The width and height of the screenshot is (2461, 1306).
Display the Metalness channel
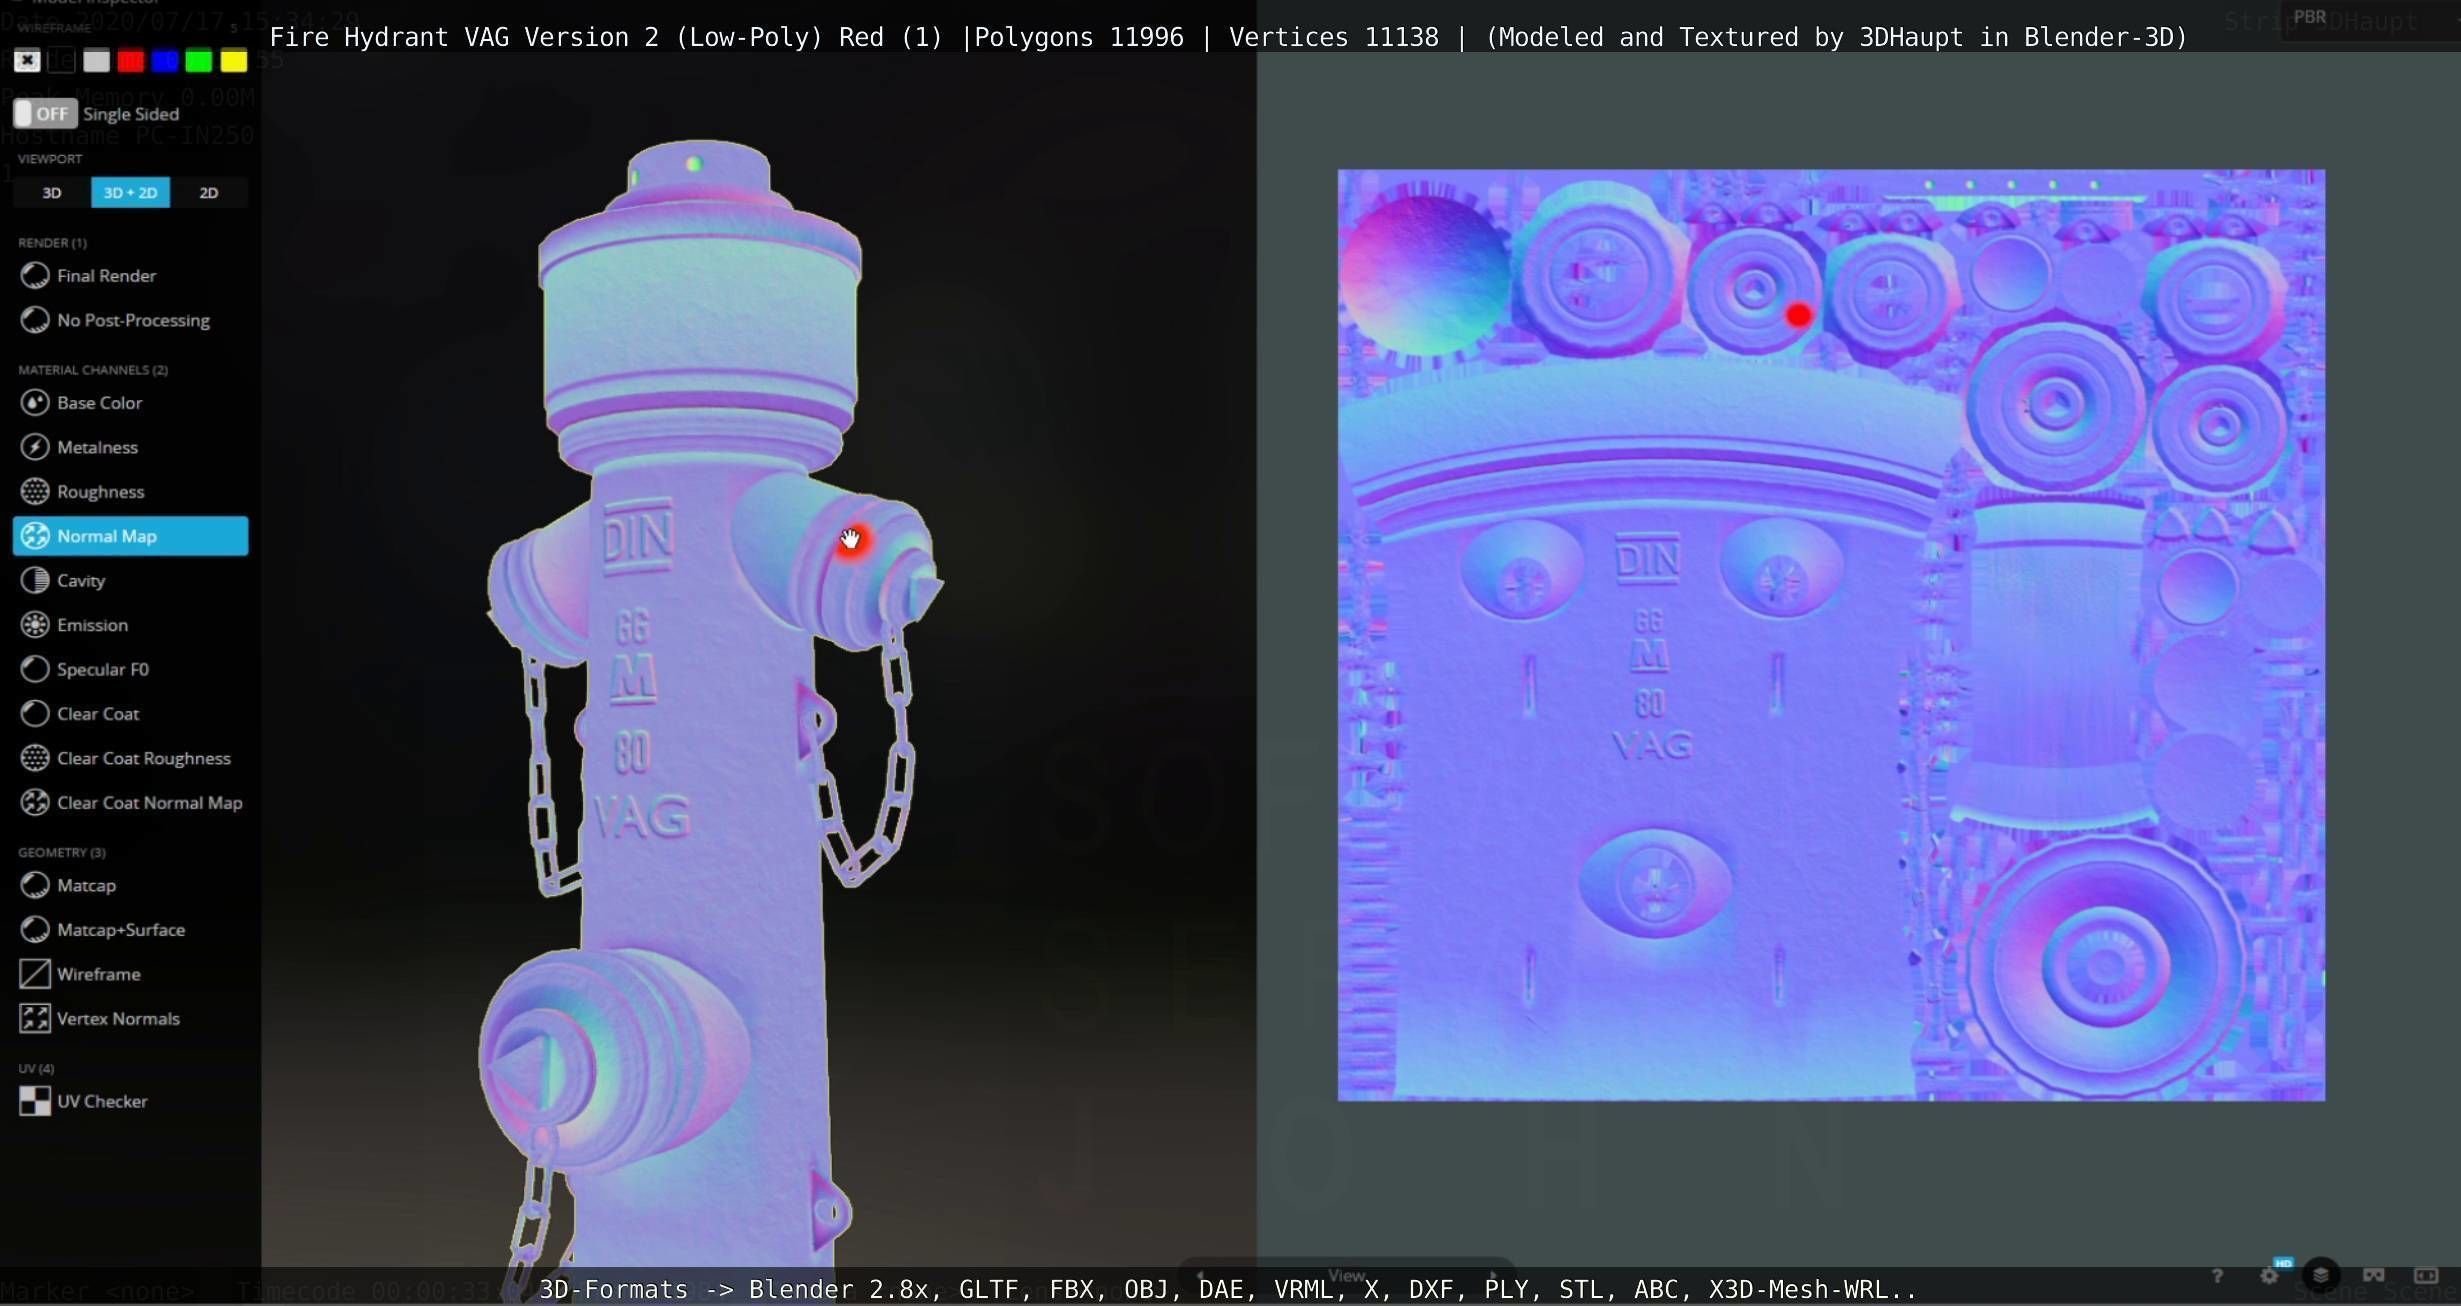click(x=130, y=447)
